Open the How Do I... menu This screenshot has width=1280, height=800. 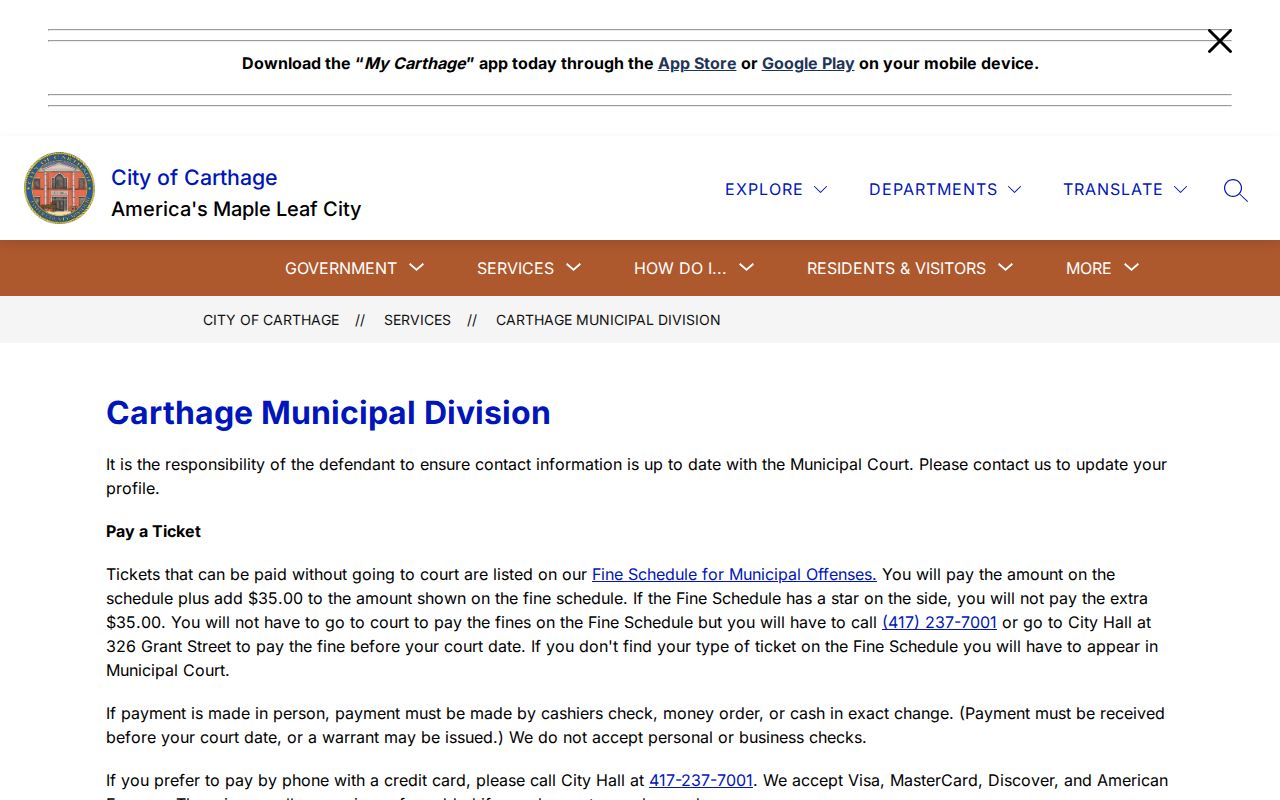694,268
